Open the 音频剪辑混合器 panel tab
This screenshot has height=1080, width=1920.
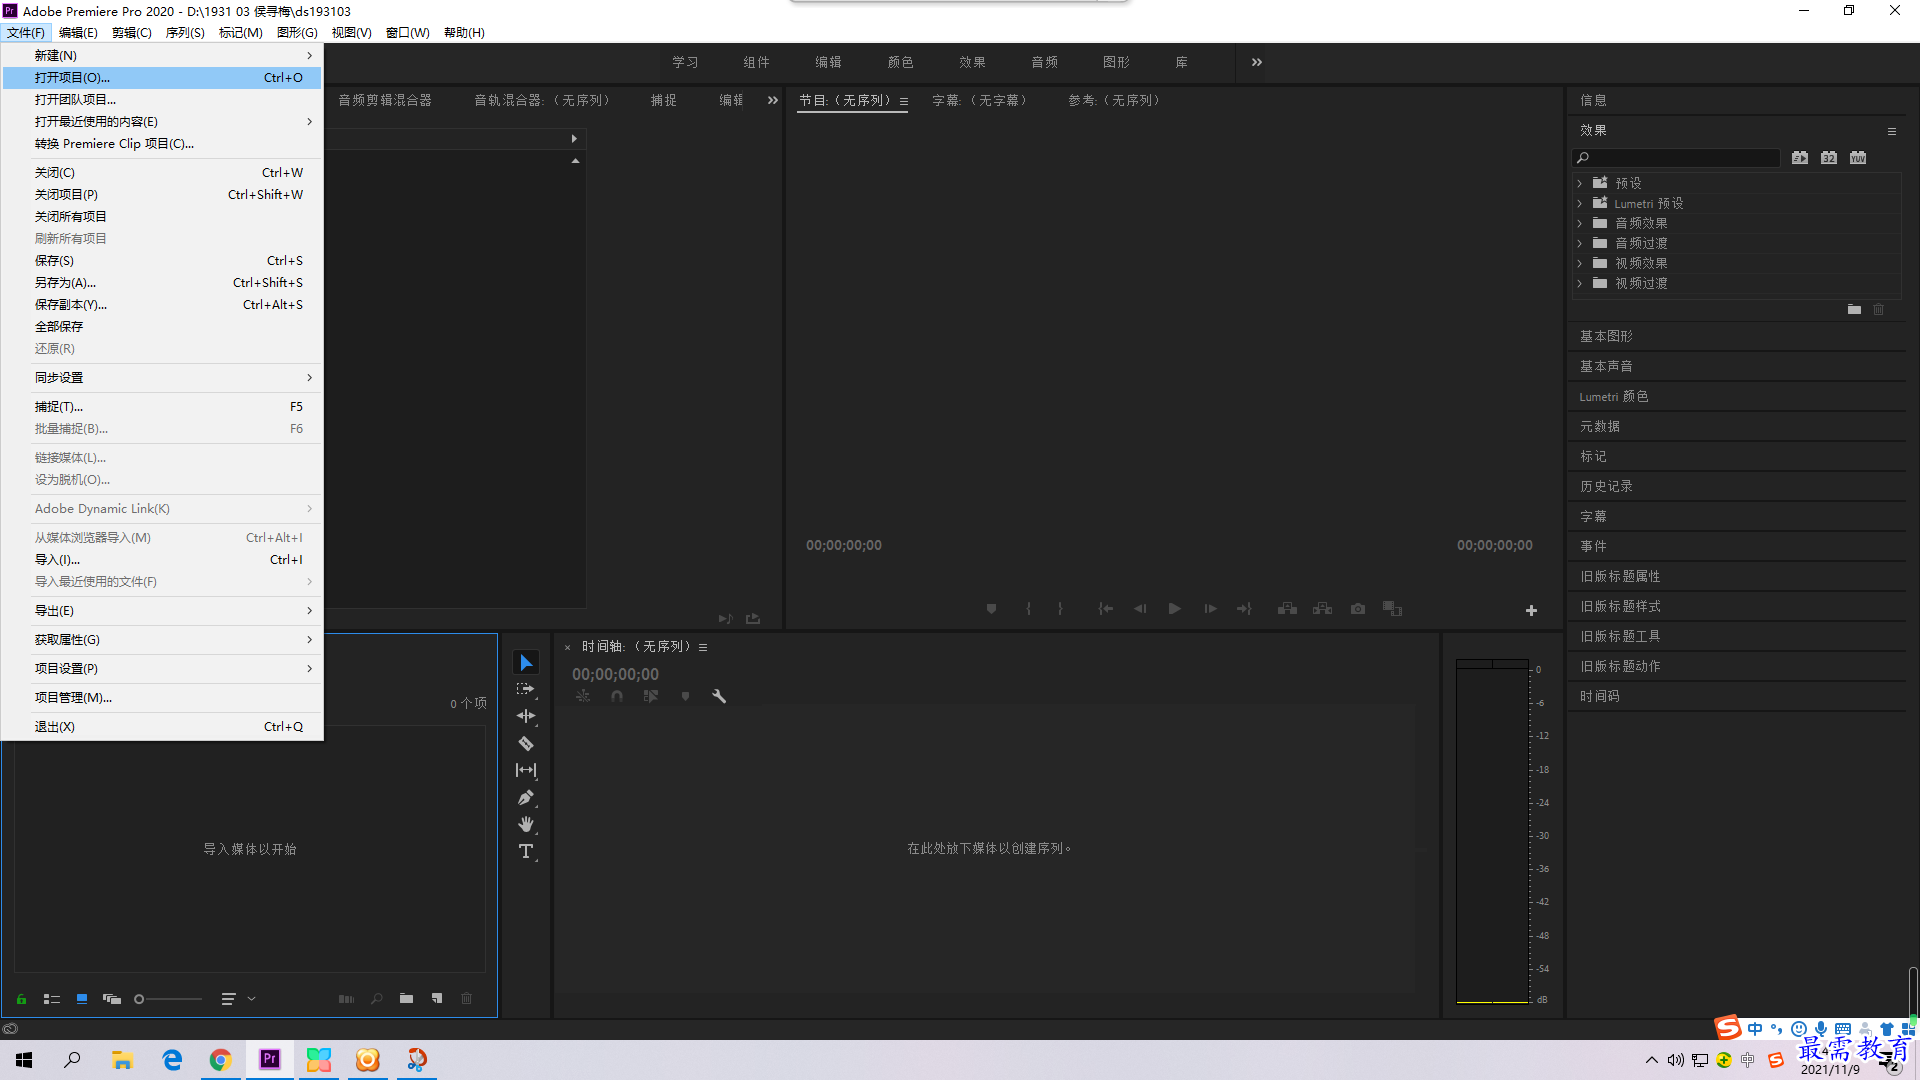tap(385, 100)
